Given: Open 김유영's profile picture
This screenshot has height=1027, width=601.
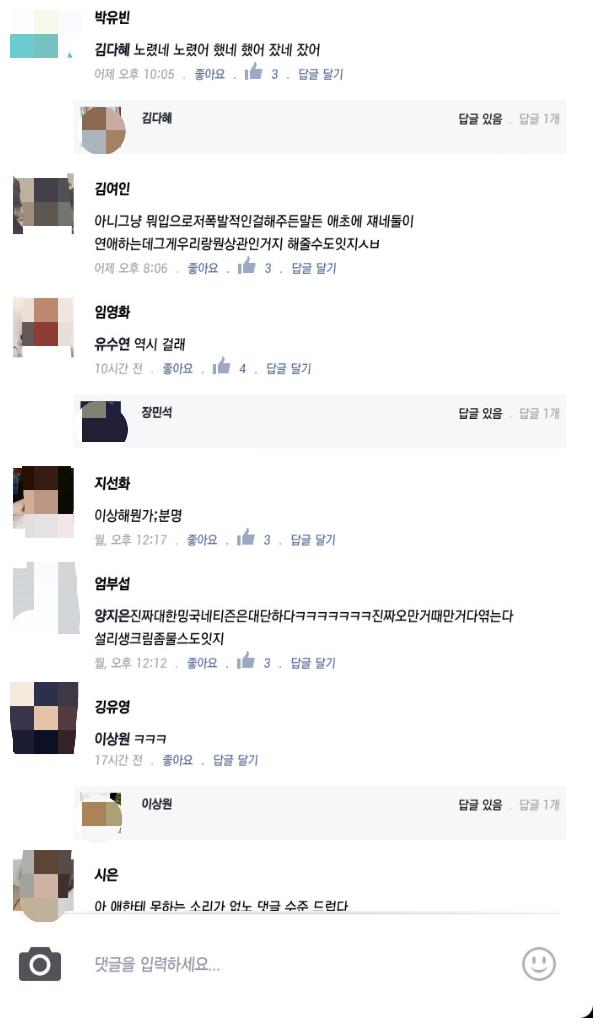Looking at the screenshot, I should tap(44, 718).
